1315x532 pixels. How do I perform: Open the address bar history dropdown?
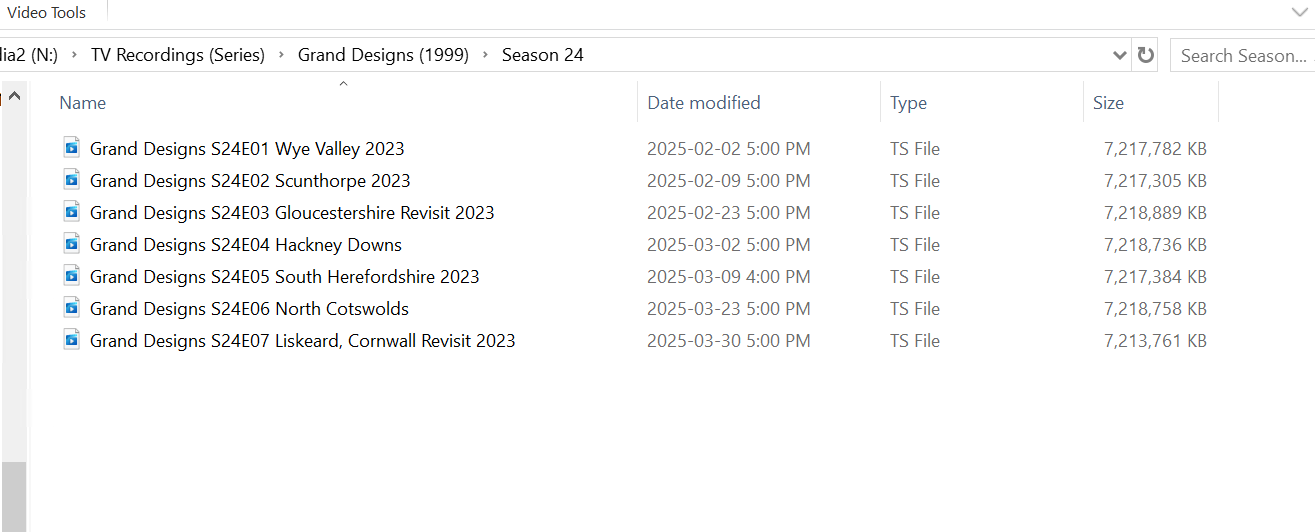(x=1120, y=56)
